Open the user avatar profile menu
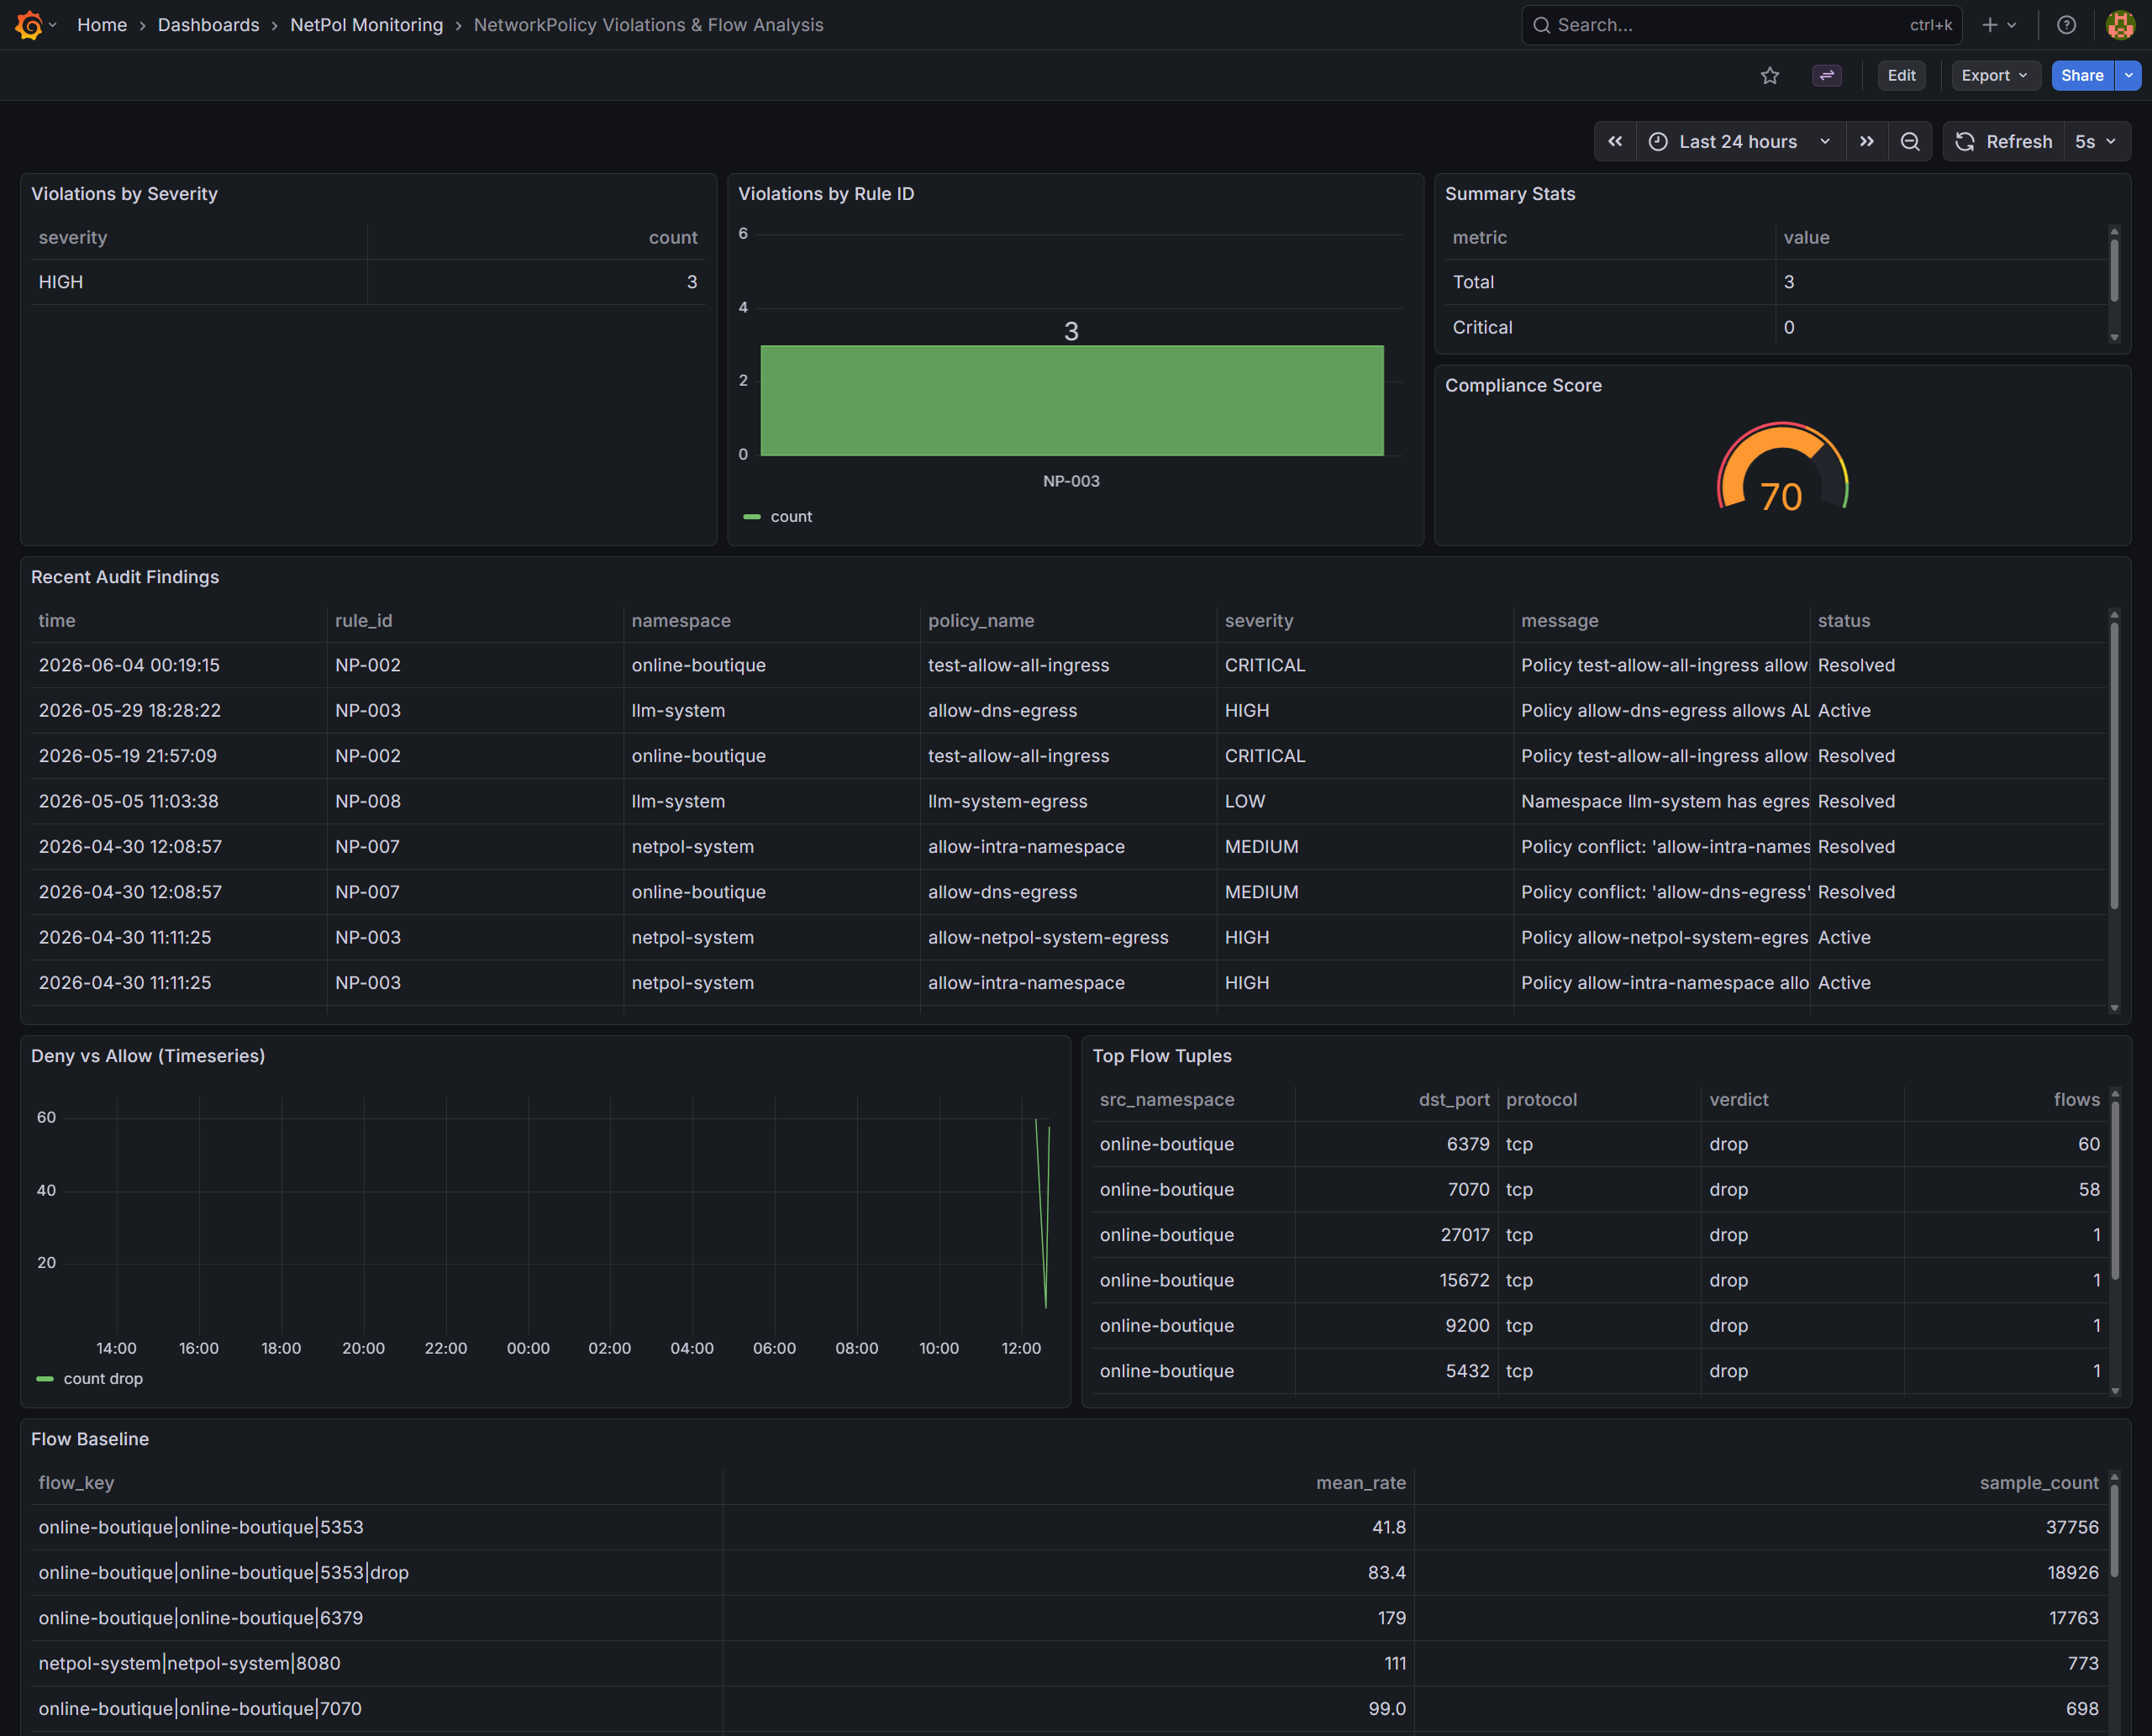This screenshot has height=1736, width=2152. [x=2120, y=25]
